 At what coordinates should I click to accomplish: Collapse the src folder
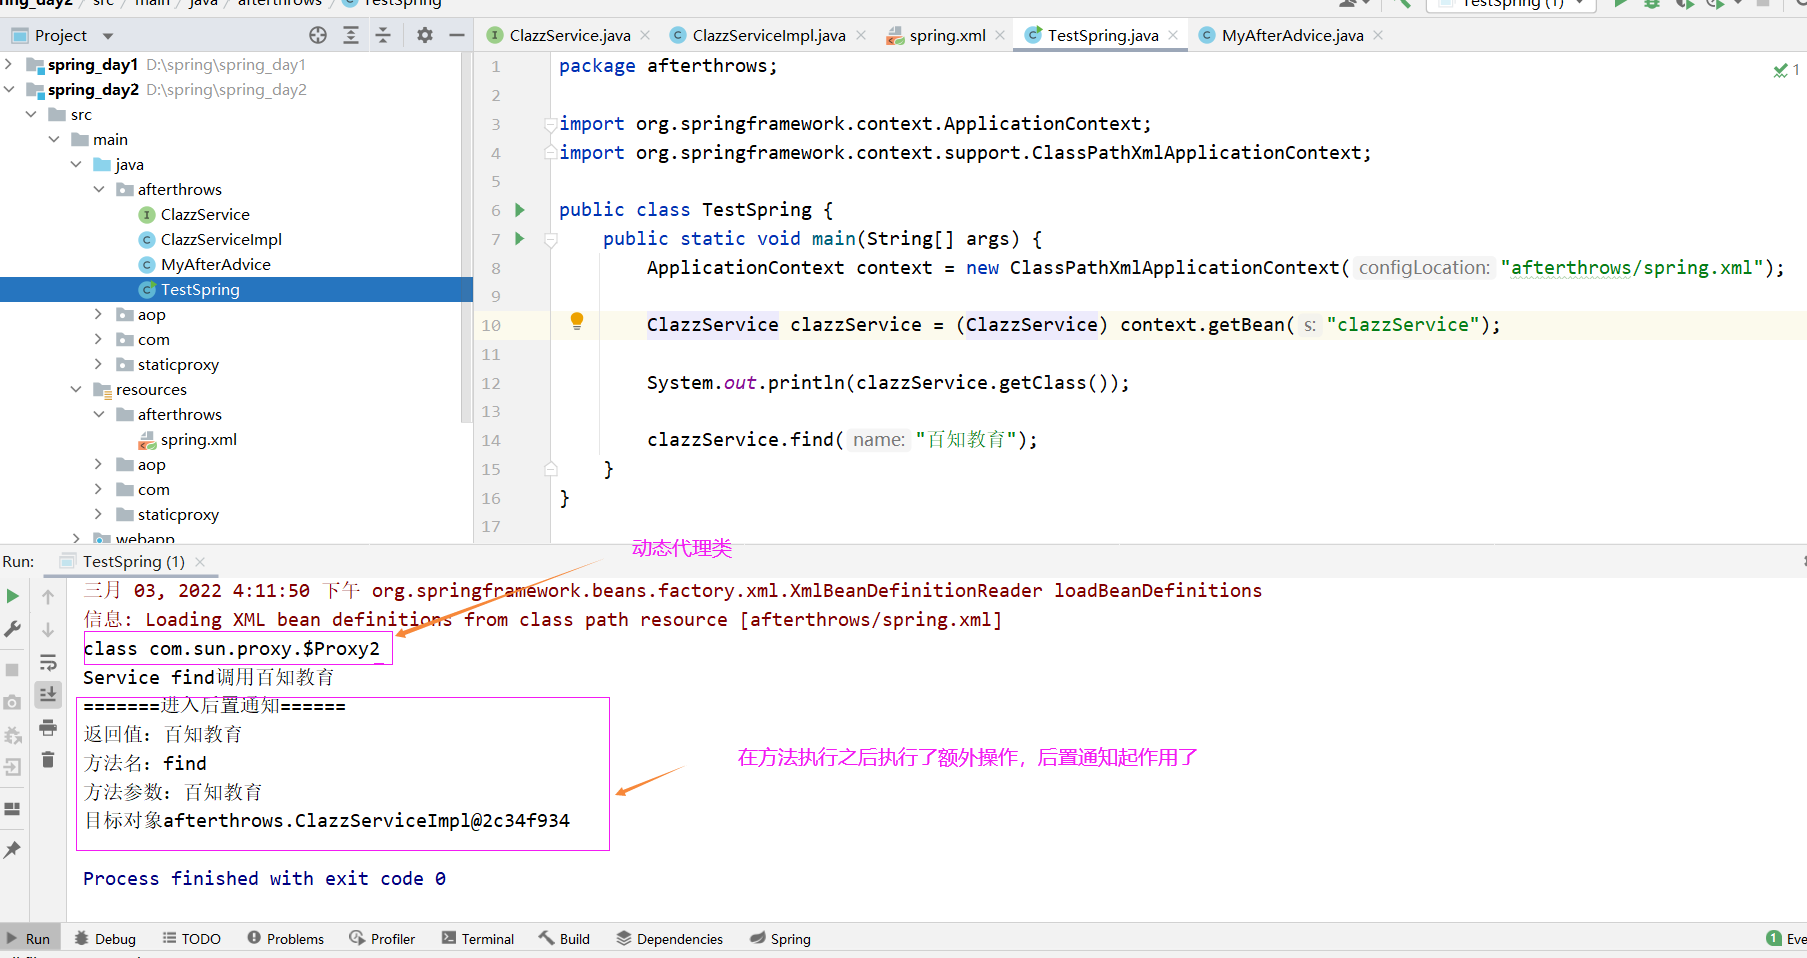click(31, 114)
